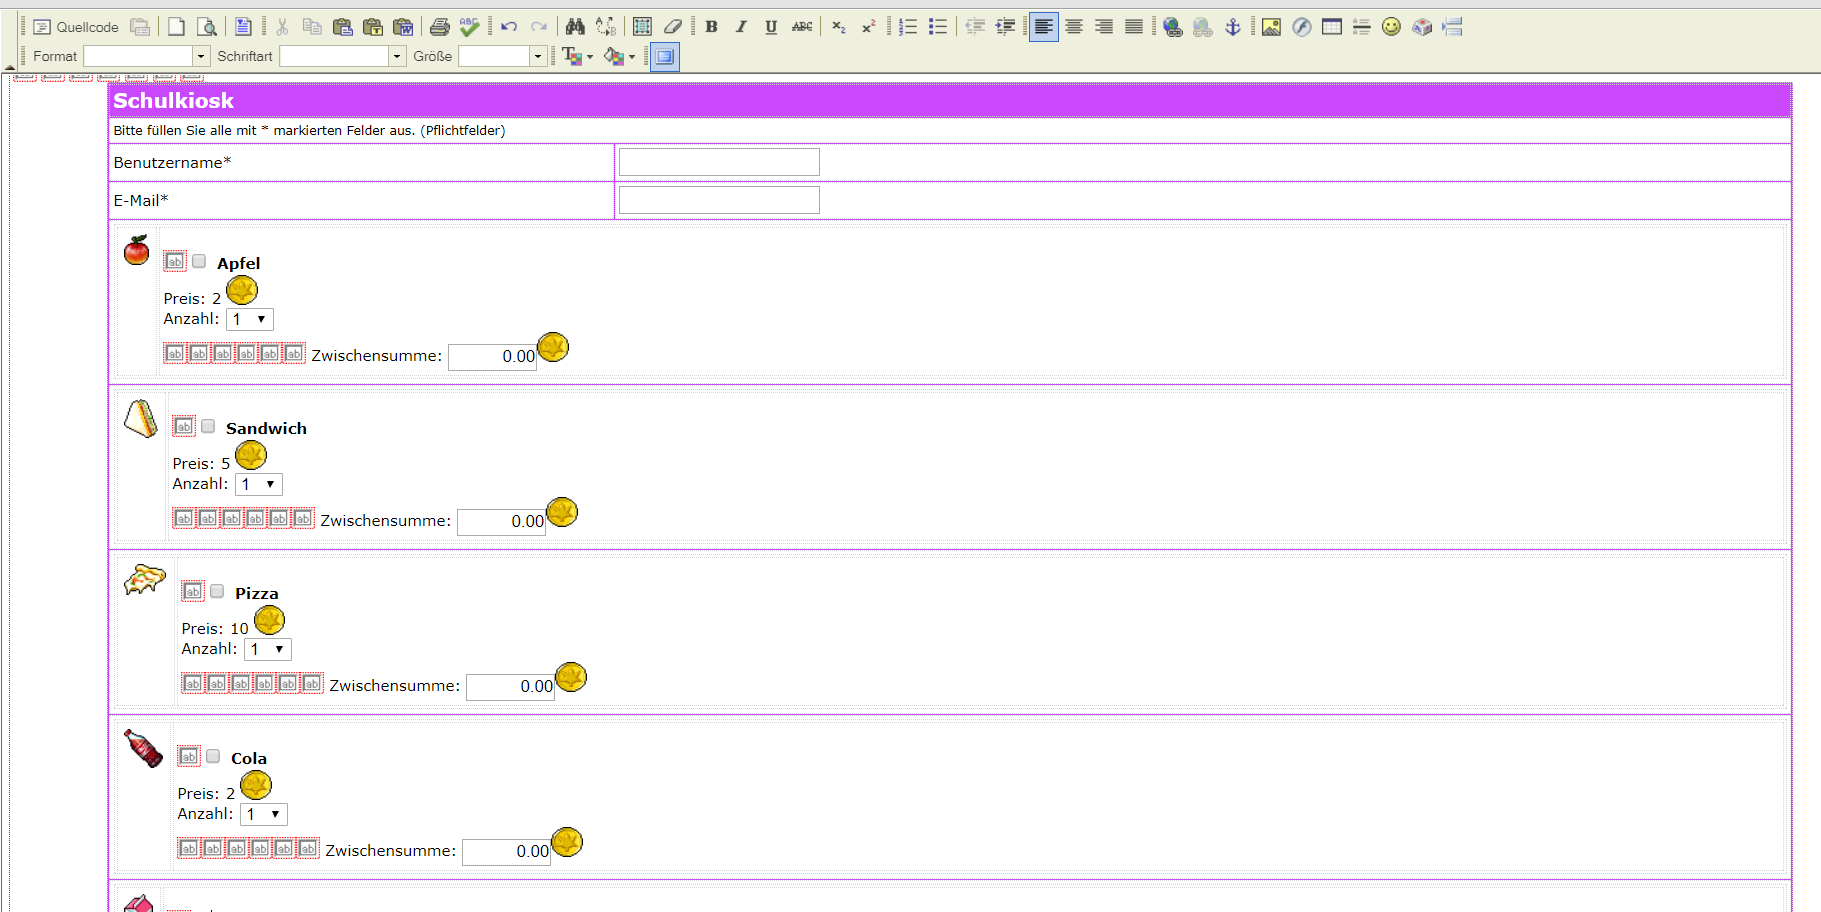Collapse the toolbar with small arrow
This screenshot has height=912, width=1821.
(10, 67)
